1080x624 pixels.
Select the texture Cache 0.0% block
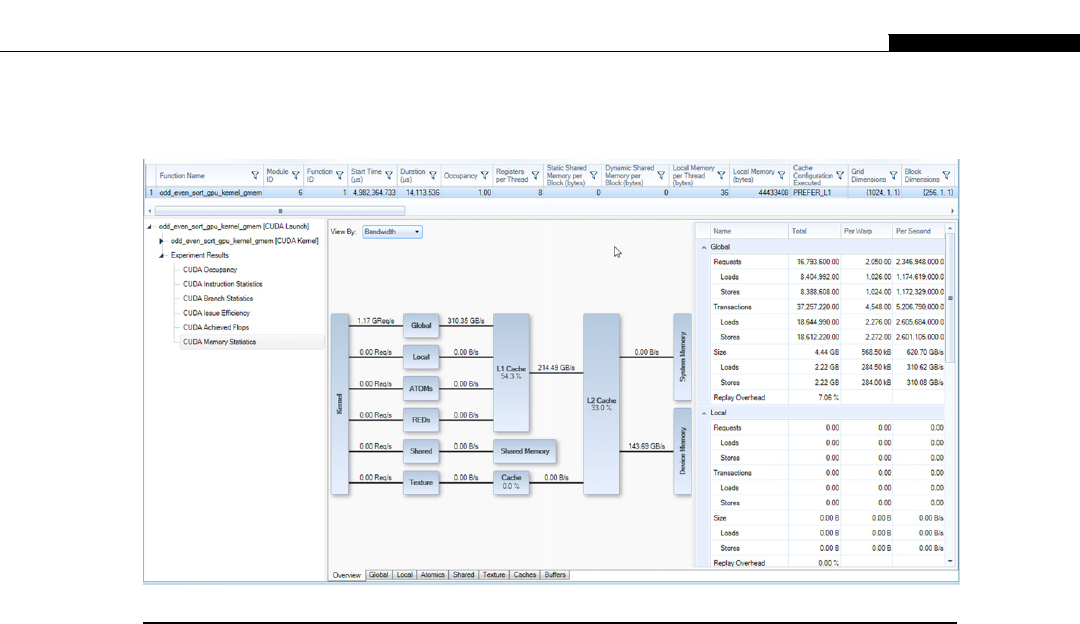511,482
